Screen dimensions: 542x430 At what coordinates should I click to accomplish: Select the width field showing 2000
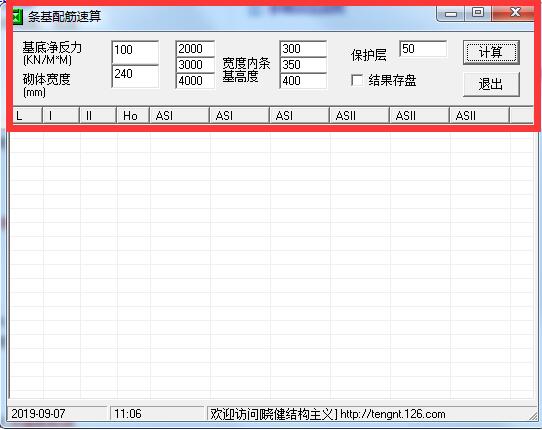click(x=195, y=49)
